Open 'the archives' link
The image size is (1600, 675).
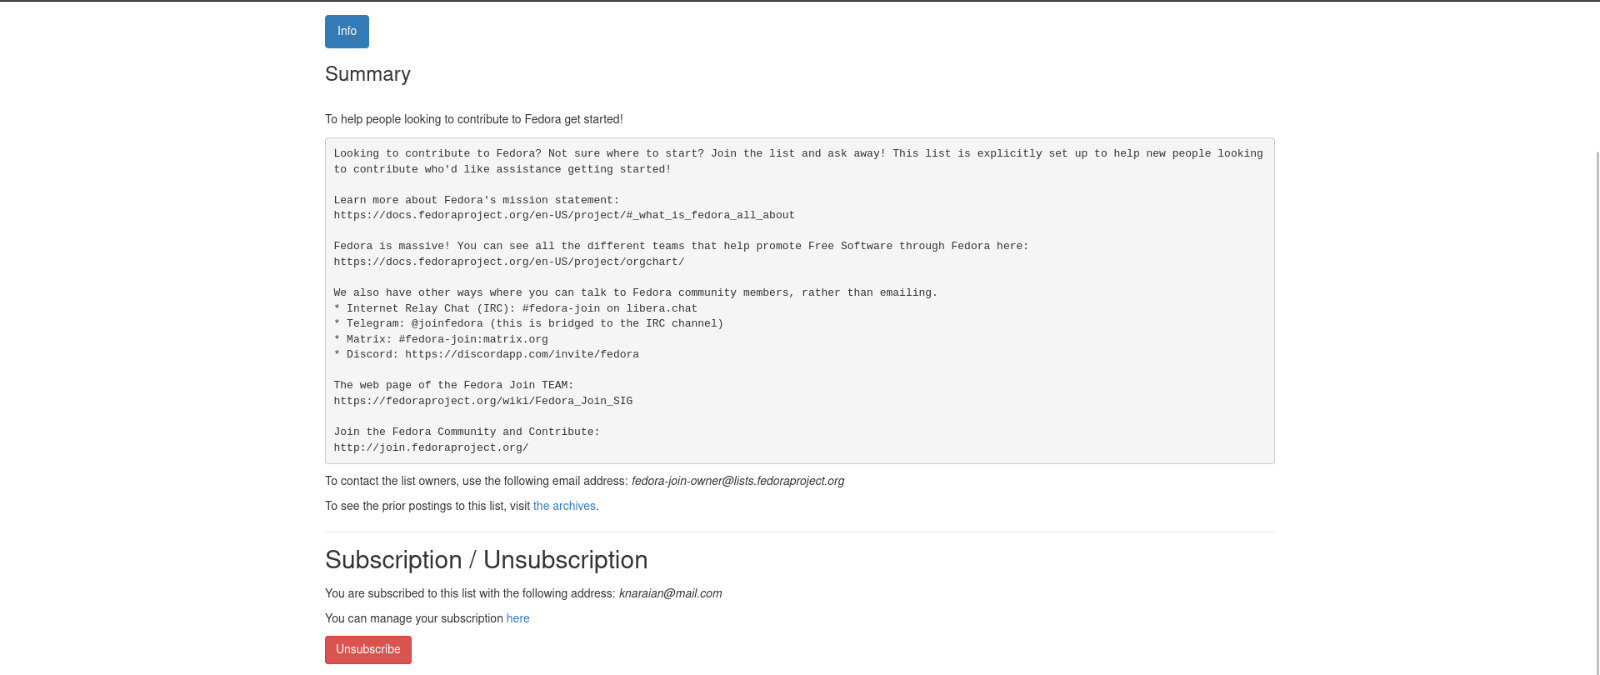[564, 506]
